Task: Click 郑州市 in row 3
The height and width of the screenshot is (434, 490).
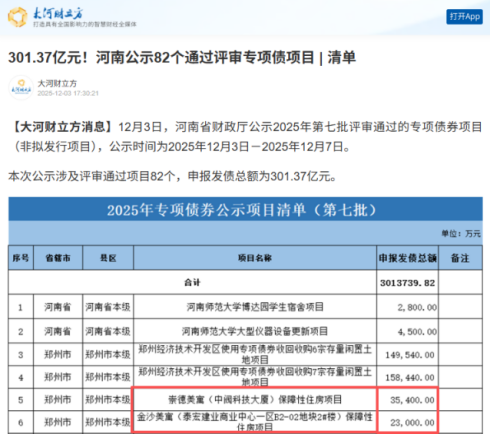Action: [58, 354]
